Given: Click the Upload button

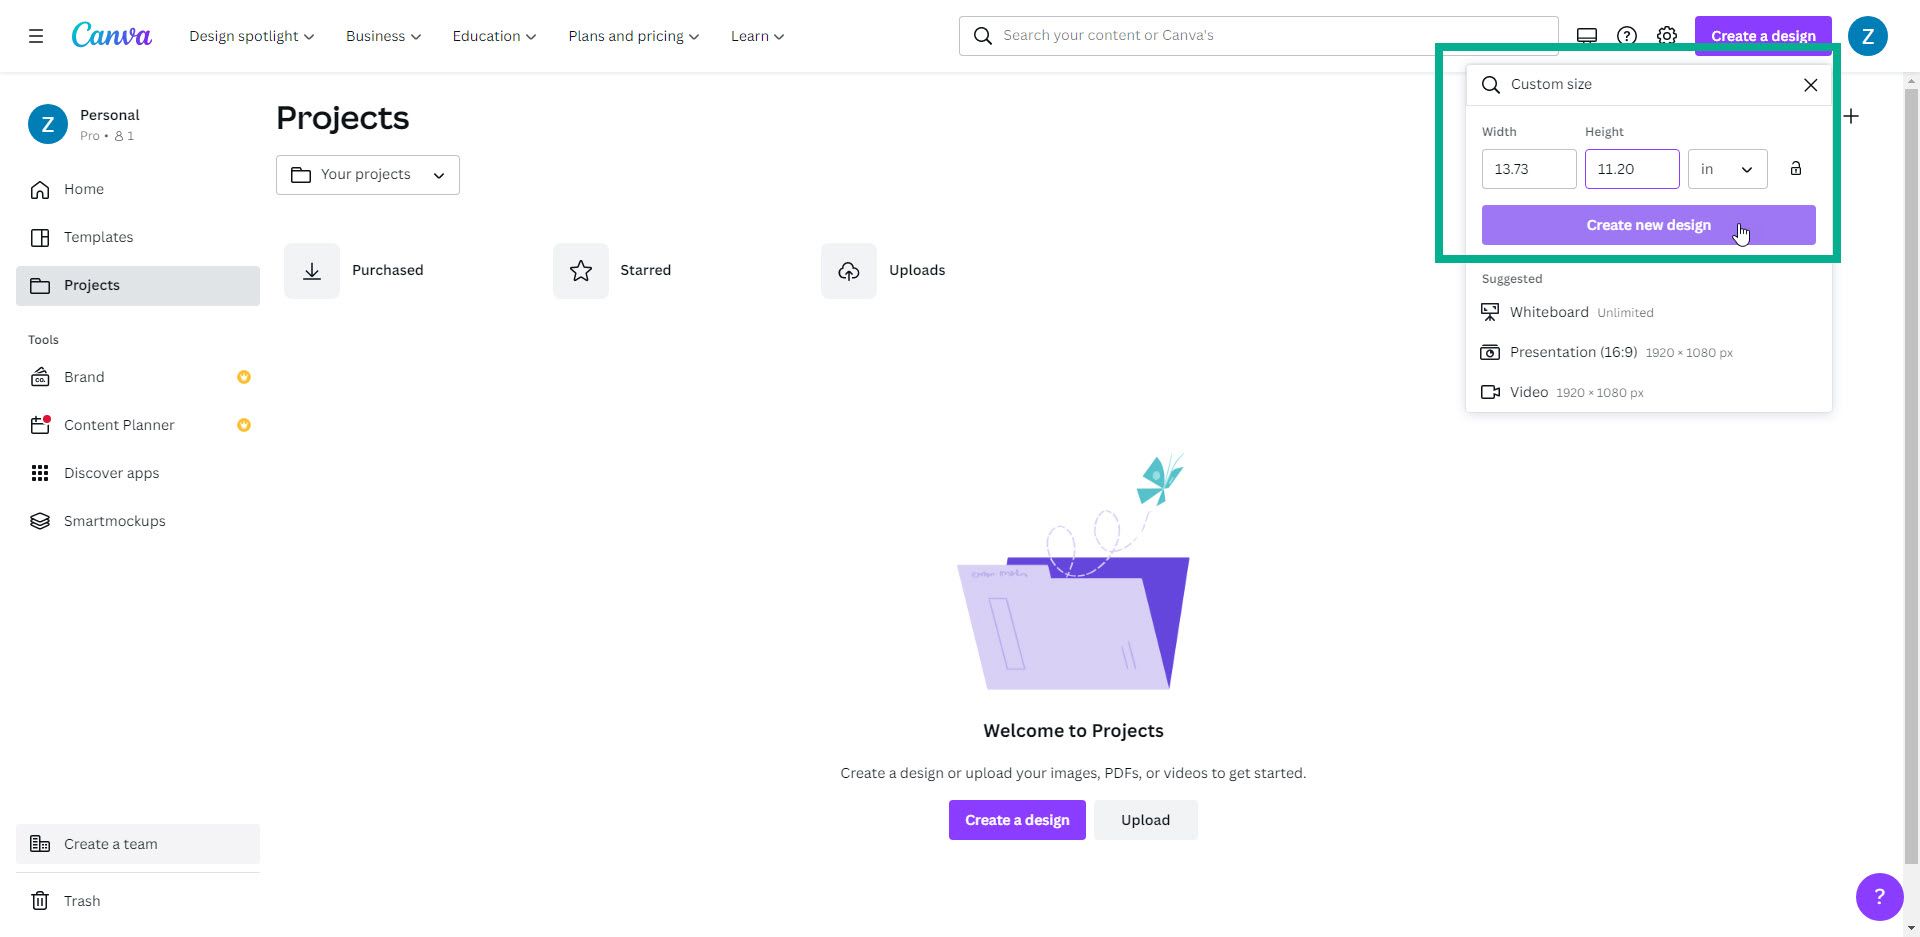Looking at the screenshot, I should coord(1145,819).
